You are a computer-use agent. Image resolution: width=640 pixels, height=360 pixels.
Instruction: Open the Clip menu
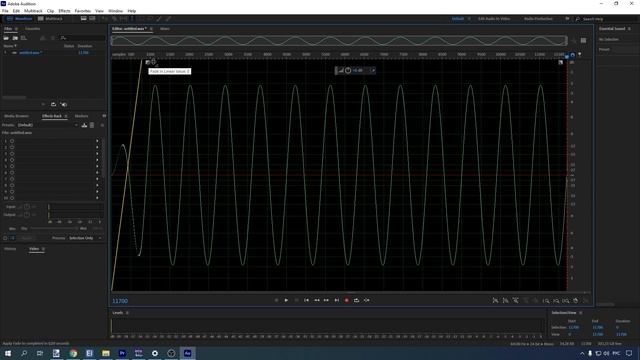[x=50, y=11]
